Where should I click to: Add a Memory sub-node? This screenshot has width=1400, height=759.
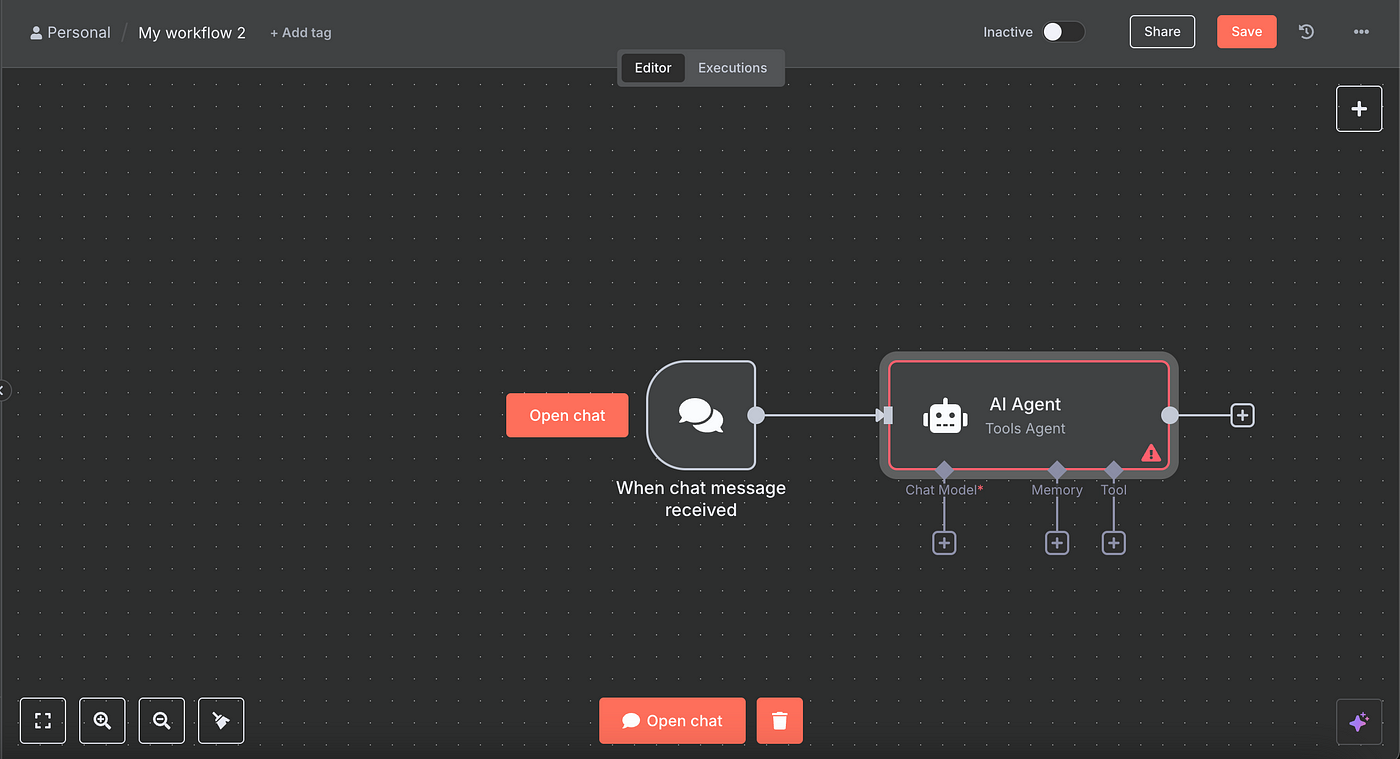click(1057, 543)
